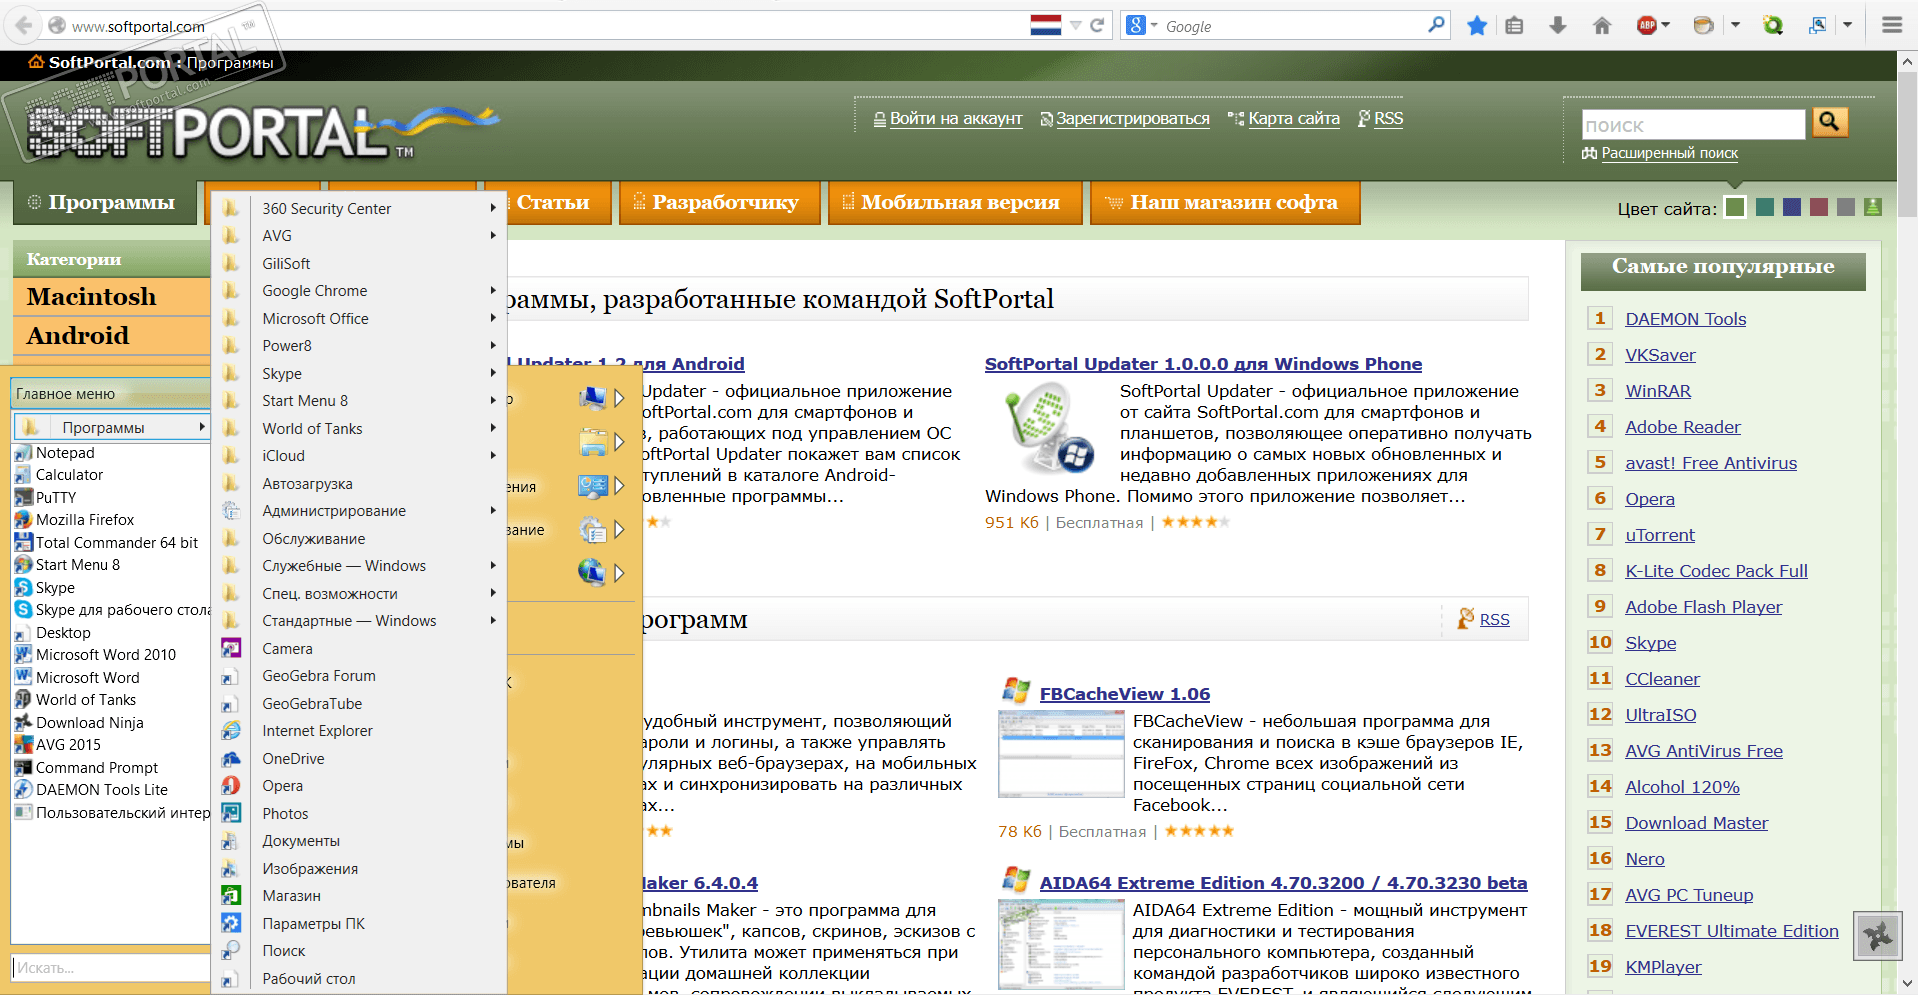Expand the 360 Security Center submenu arrow
This screenshot has width=1918, height=995.
493,208
